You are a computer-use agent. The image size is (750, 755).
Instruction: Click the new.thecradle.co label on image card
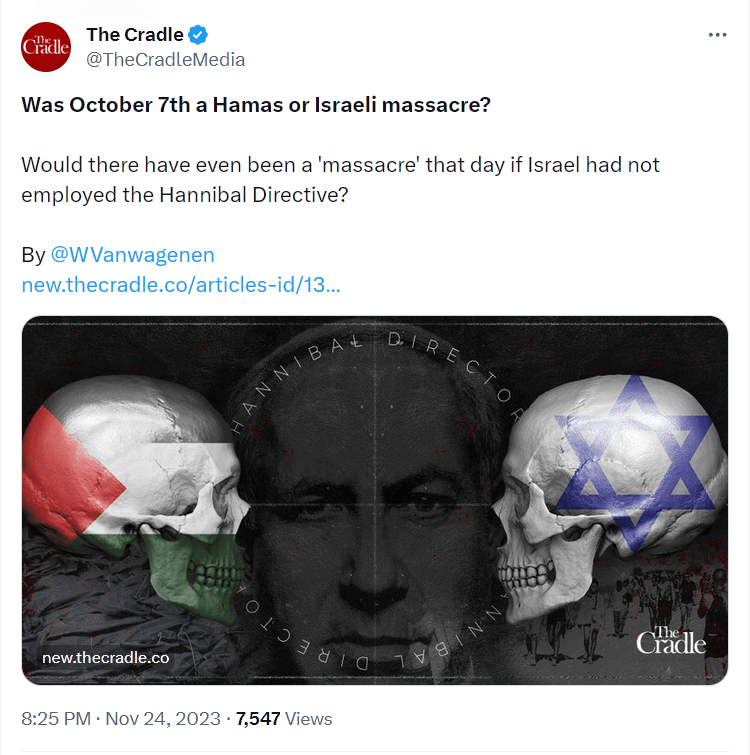pyautogui.click(x=105, y=658)
